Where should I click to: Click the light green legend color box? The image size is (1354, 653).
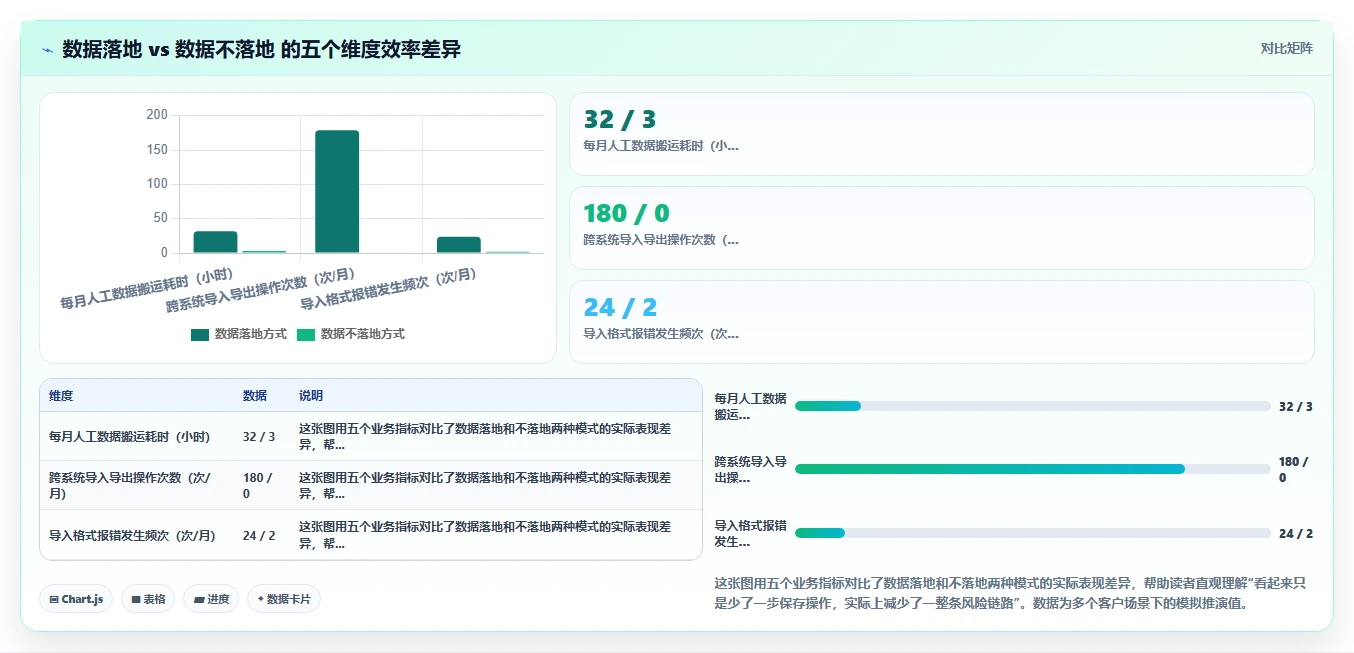tap(306, 335)
